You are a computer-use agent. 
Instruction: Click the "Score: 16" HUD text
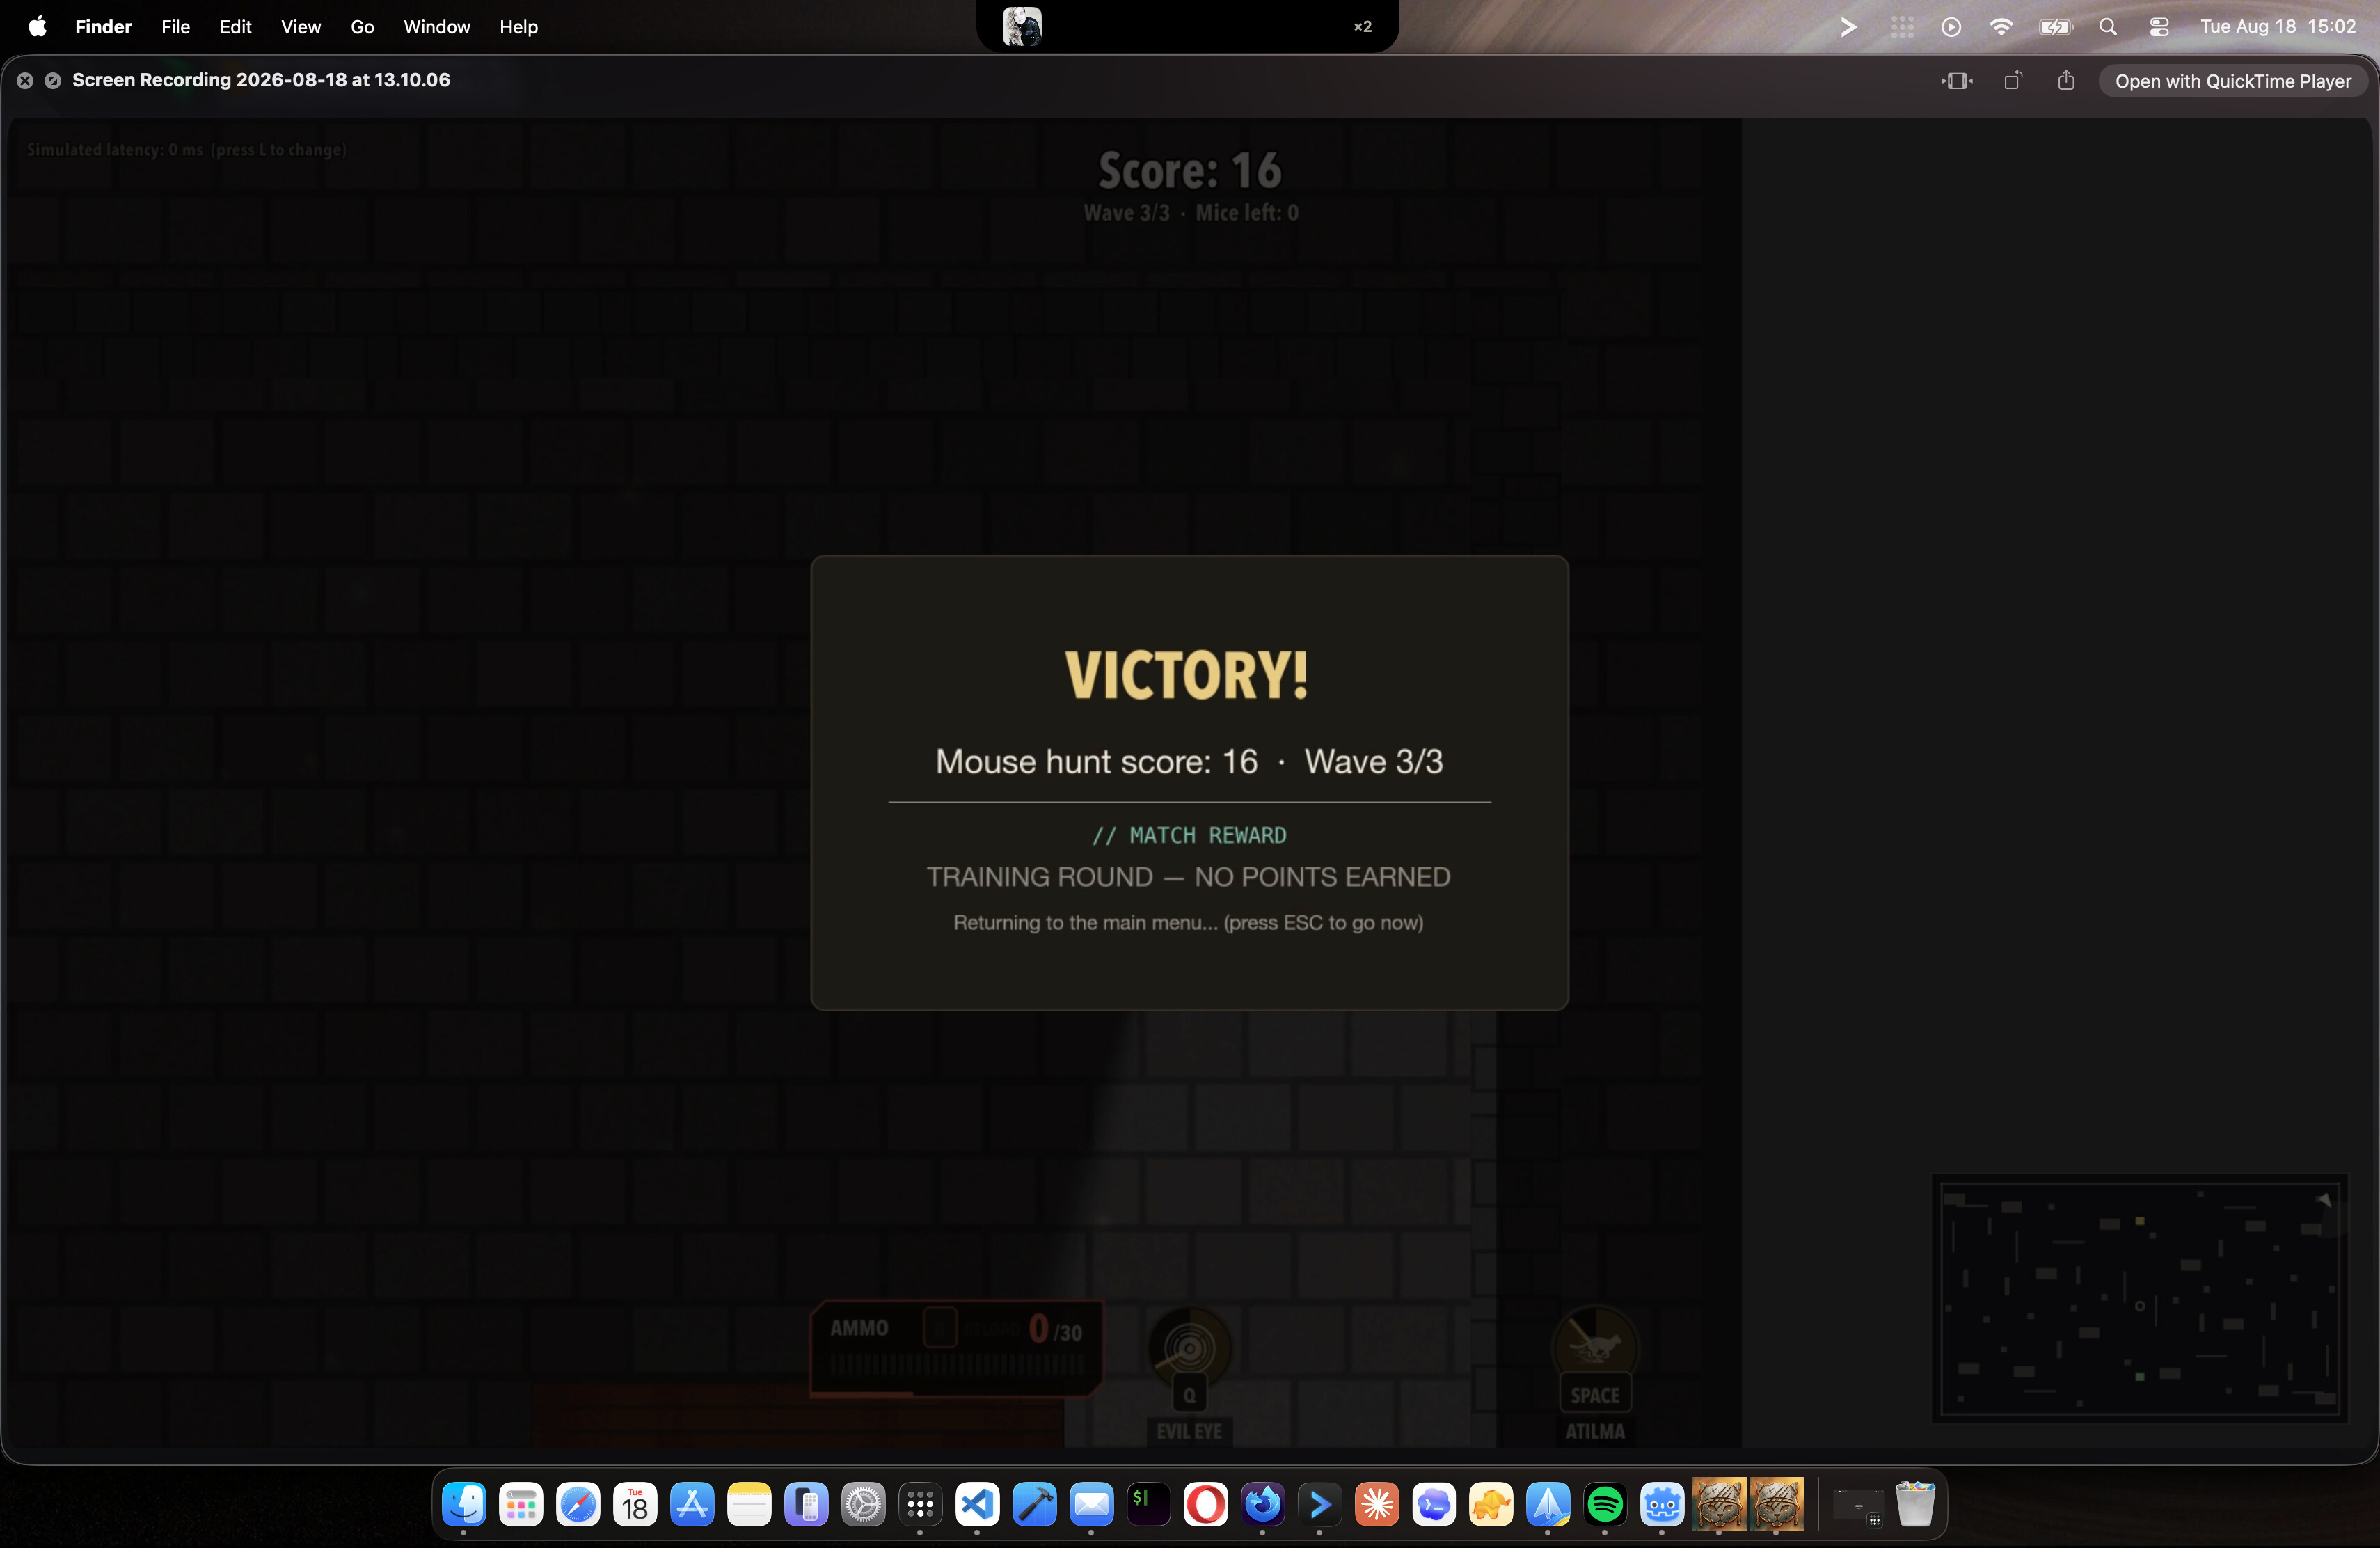1189,170
